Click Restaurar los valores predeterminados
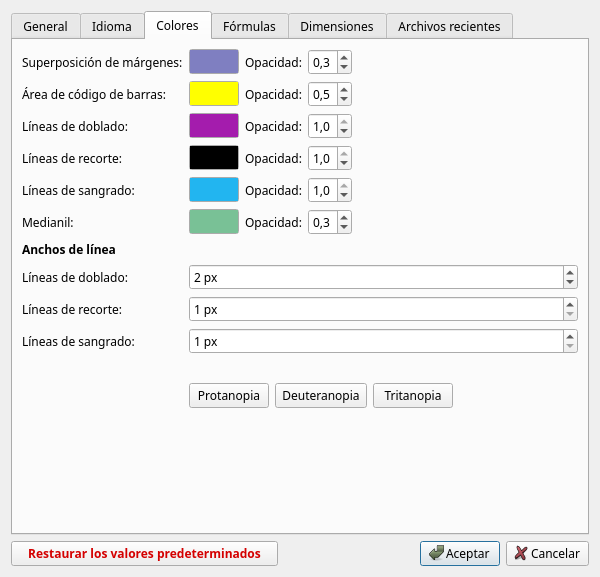600x577 pixels. (144, 553)
